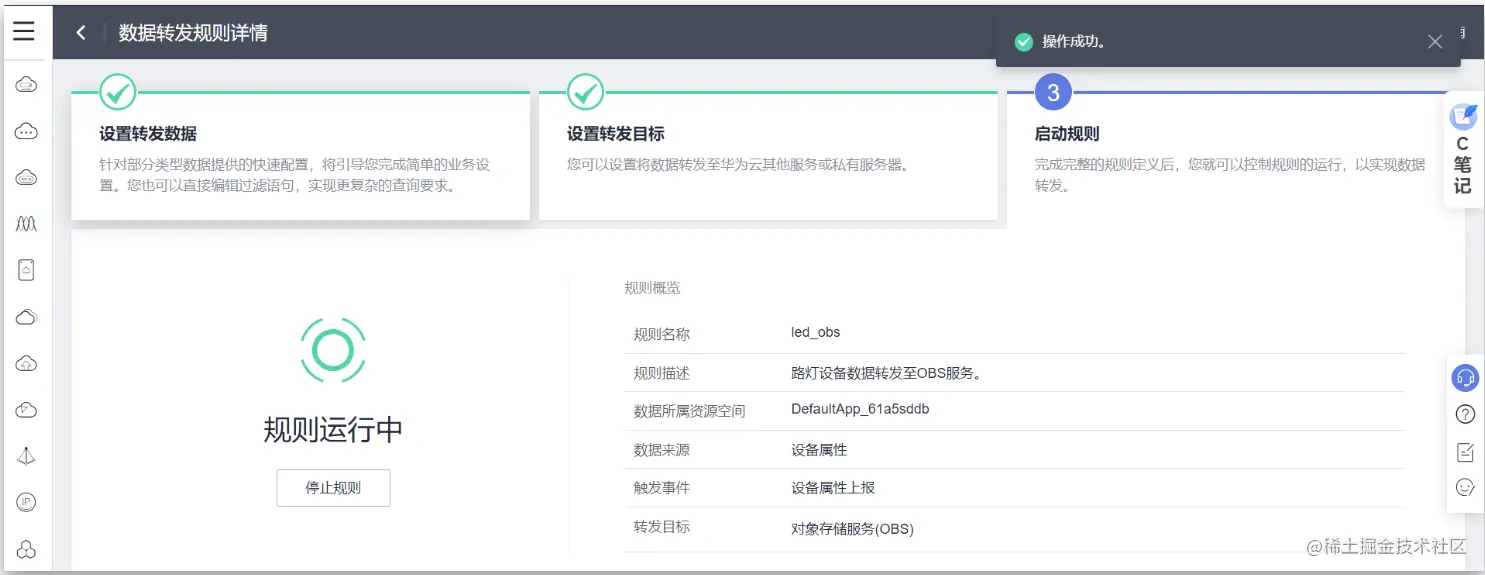Click the step 3 number circle

click(x=1053, y=93)
